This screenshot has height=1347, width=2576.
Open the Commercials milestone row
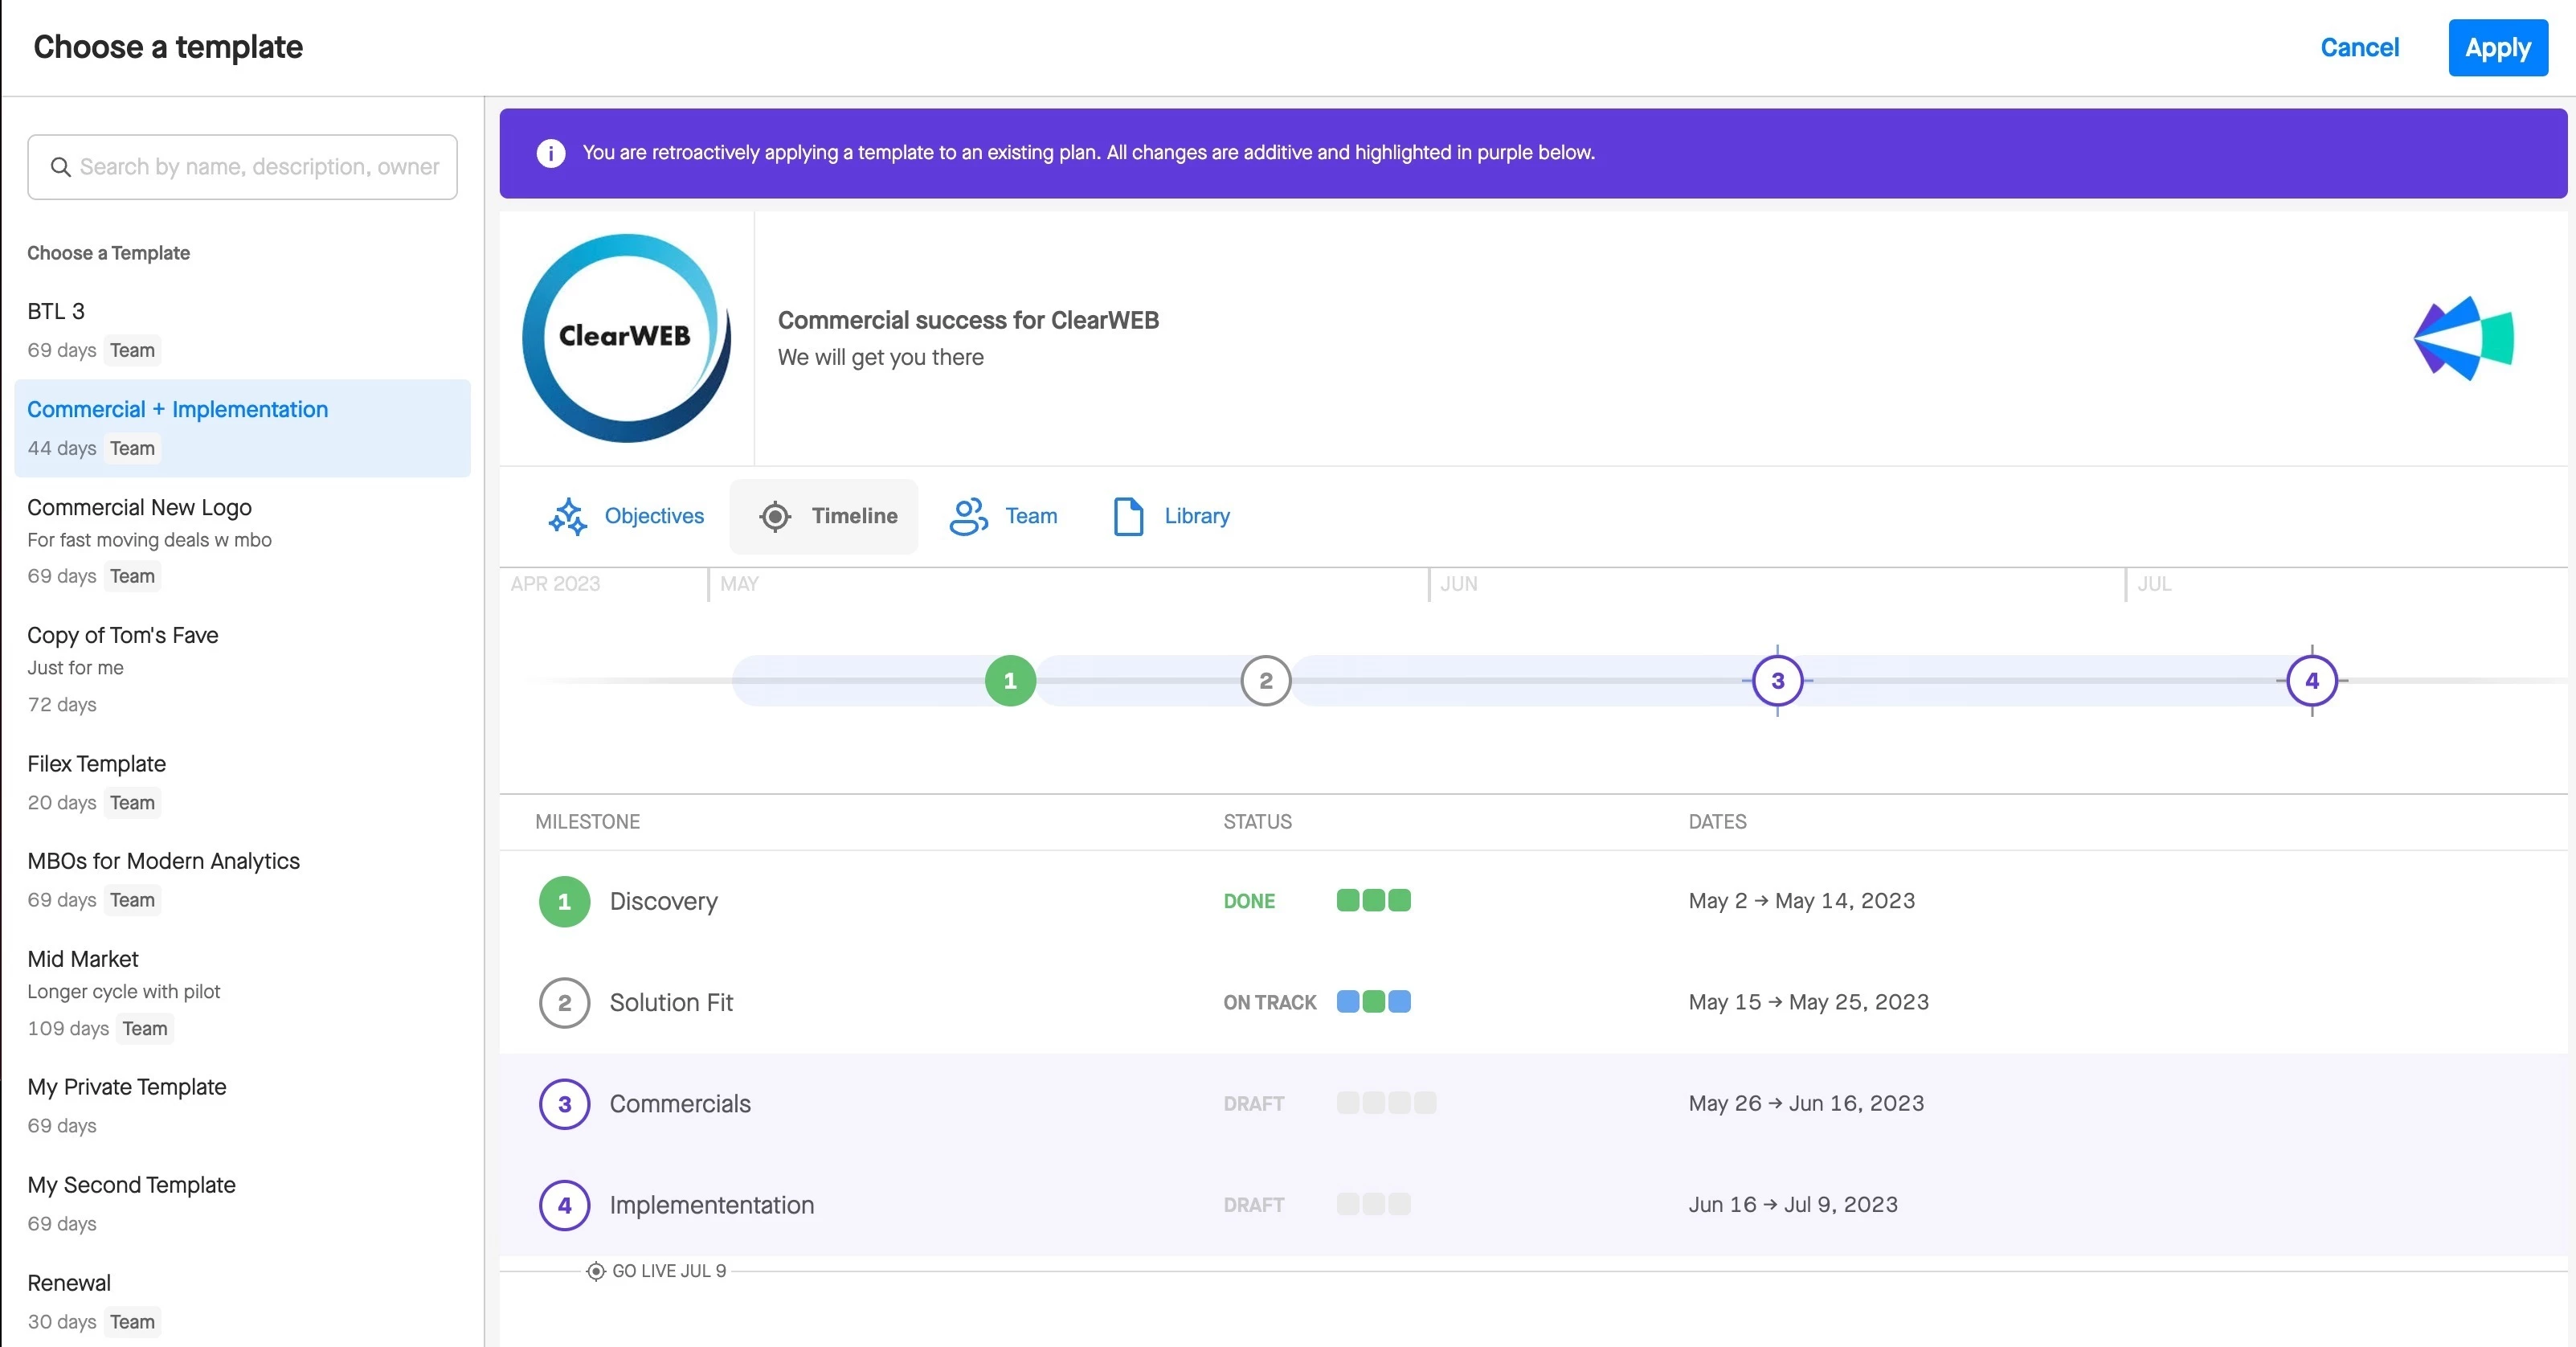coord(680,1104)
